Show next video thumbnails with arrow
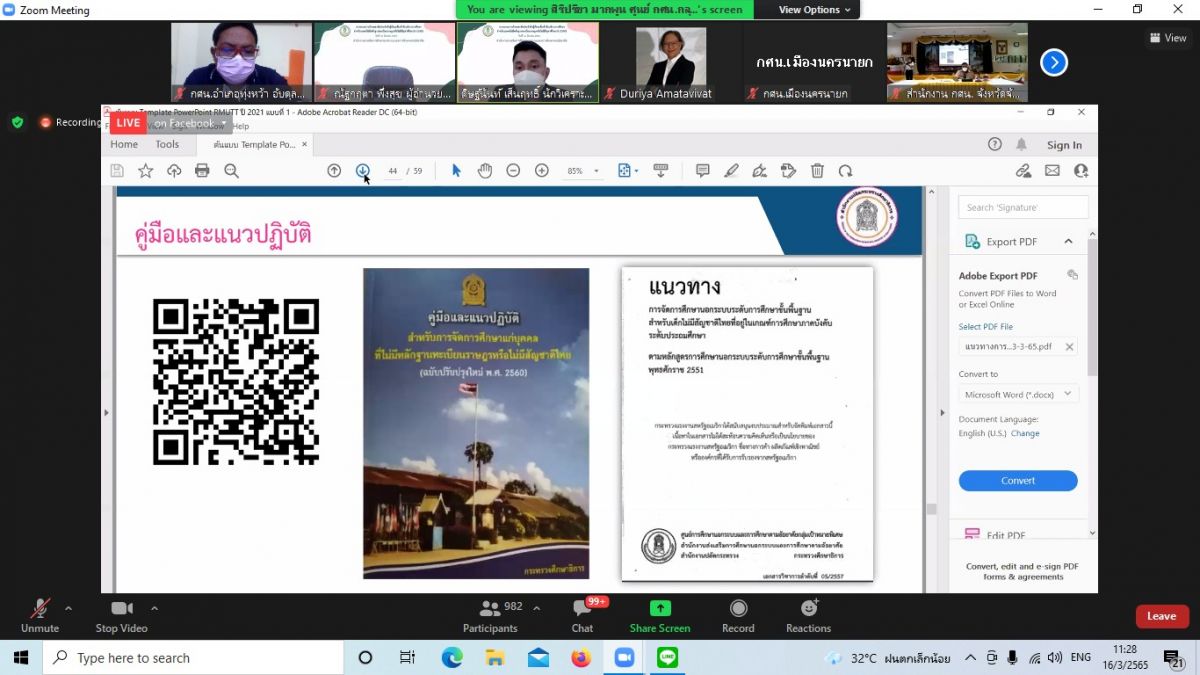The image size is (1200, 675). (x=1053, y=63)
